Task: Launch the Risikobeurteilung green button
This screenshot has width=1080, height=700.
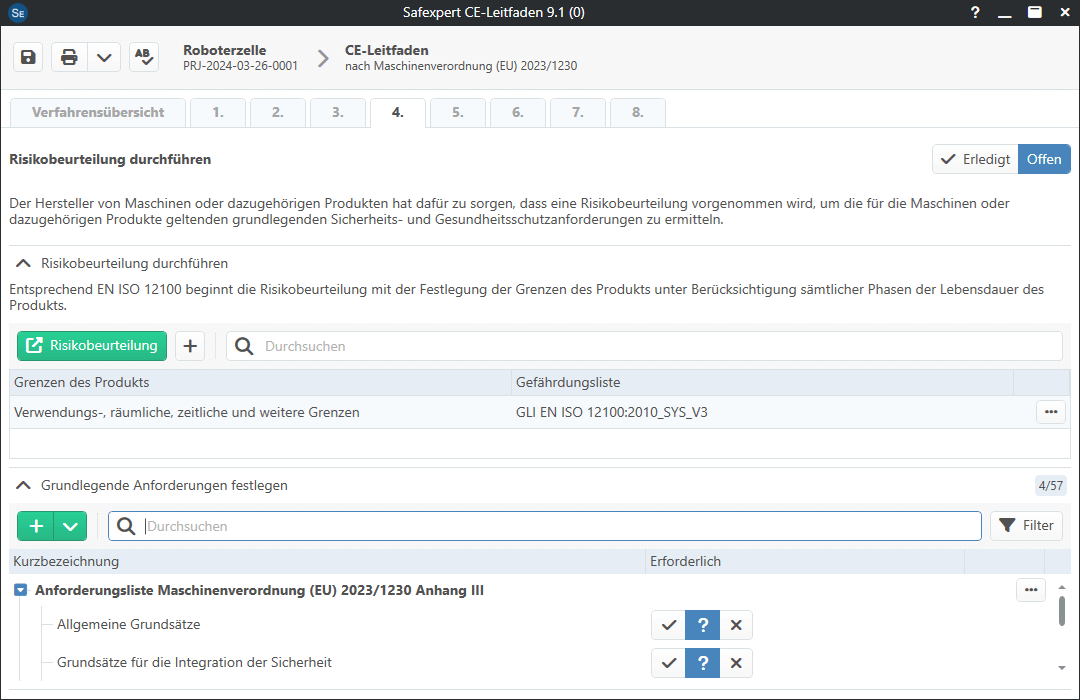Action: (x=91, y=345)
